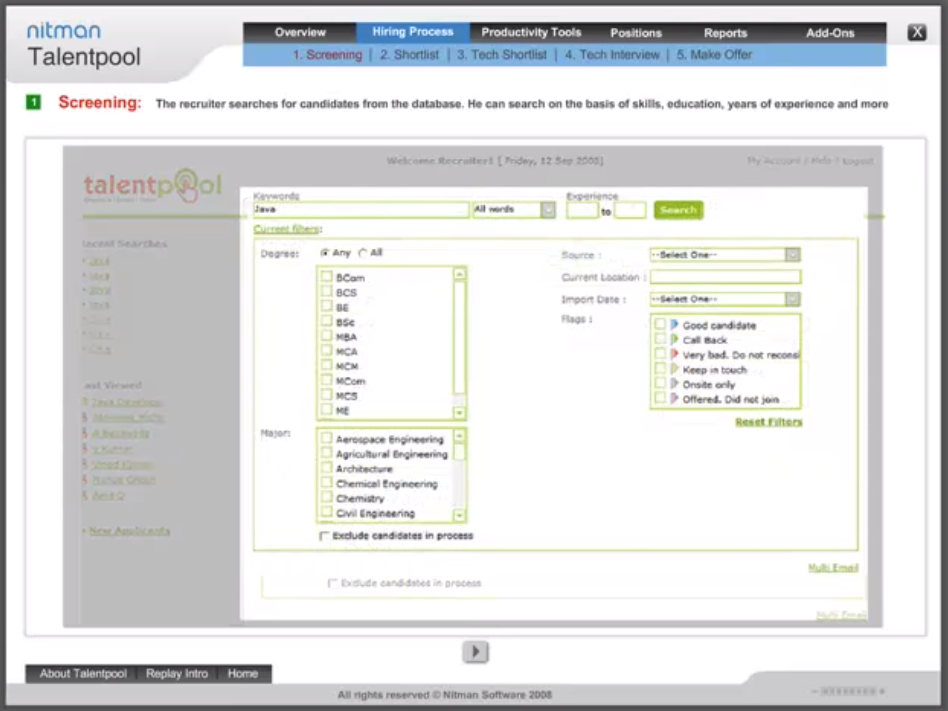The height and width of the screenshot is (711, 948).
Task: Click Degree list scroll up arrow
Action: [459, 274]
